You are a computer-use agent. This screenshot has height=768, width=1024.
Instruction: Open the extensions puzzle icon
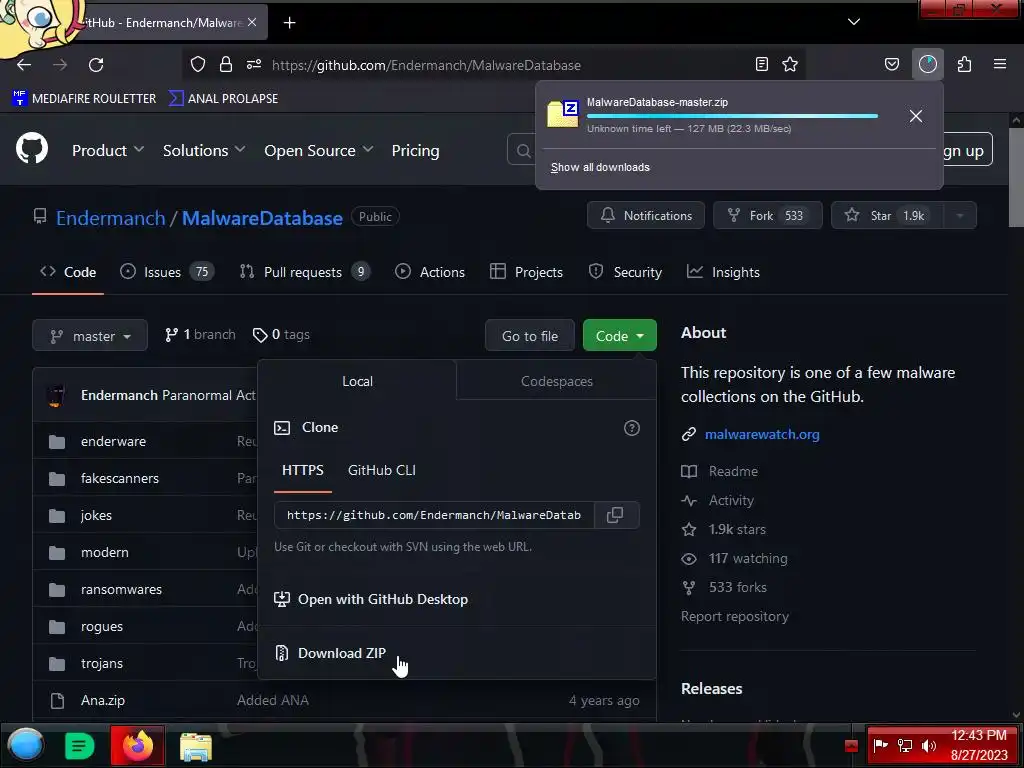[x=964, y=64]
